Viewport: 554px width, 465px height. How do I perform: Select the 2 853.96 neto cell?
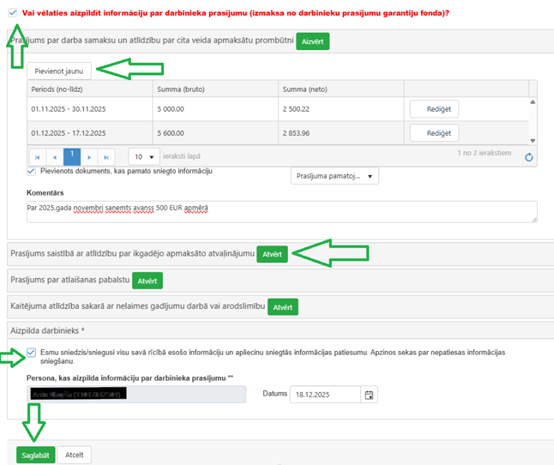pyautogui.click(x=341, y=133)
